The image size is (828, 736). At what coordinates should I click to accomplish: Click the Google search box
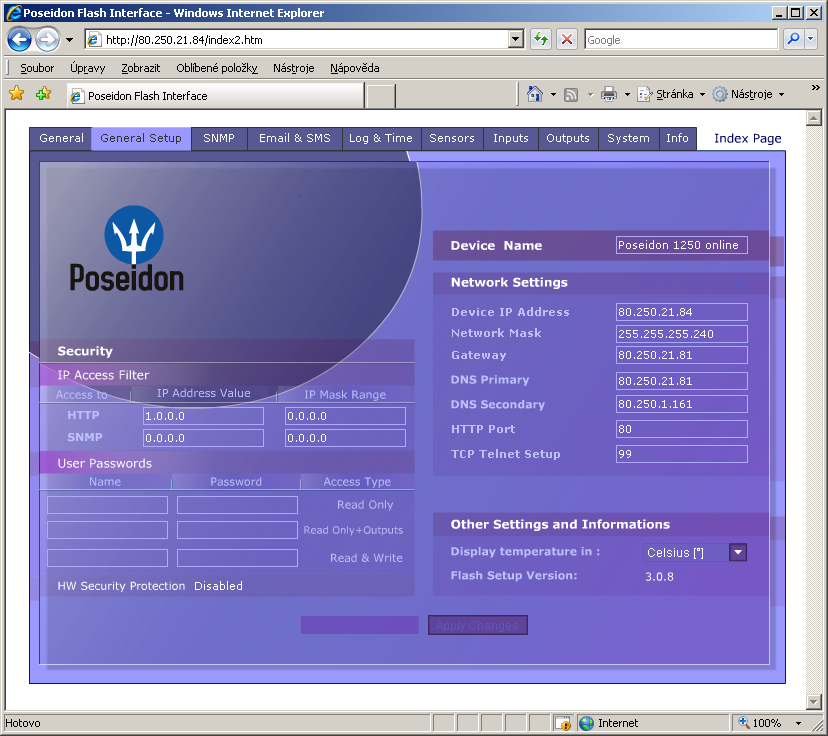[681, 40]
